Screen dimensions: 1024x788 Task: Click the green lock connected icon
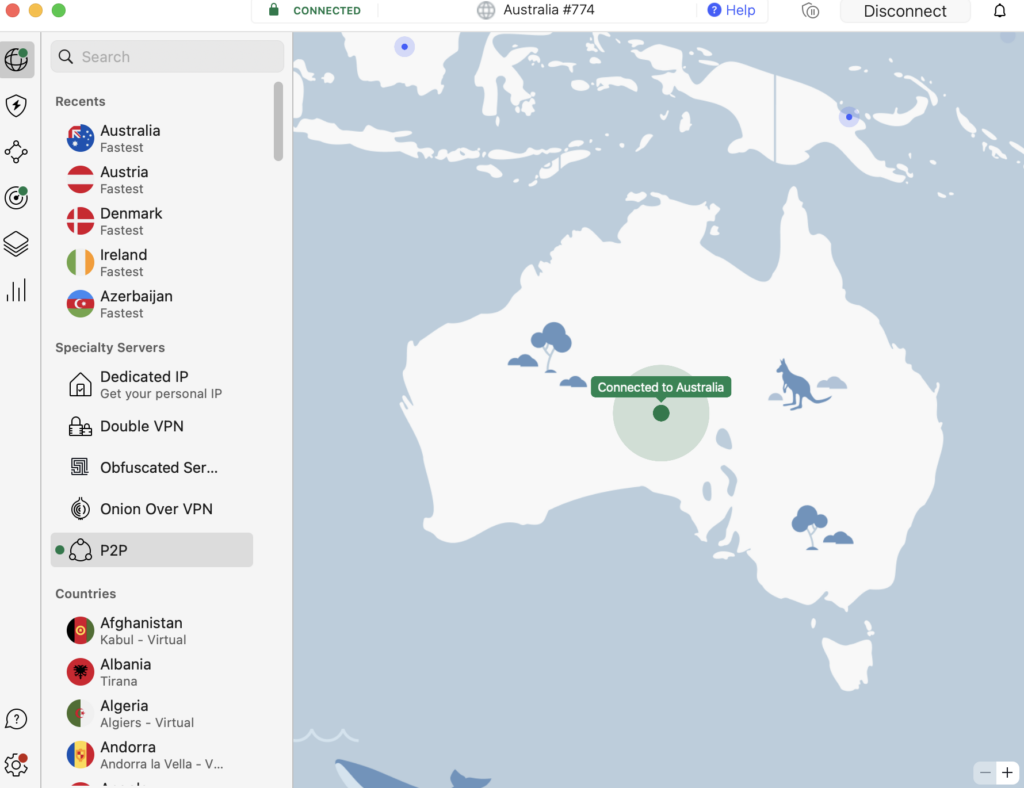(274, 10)
